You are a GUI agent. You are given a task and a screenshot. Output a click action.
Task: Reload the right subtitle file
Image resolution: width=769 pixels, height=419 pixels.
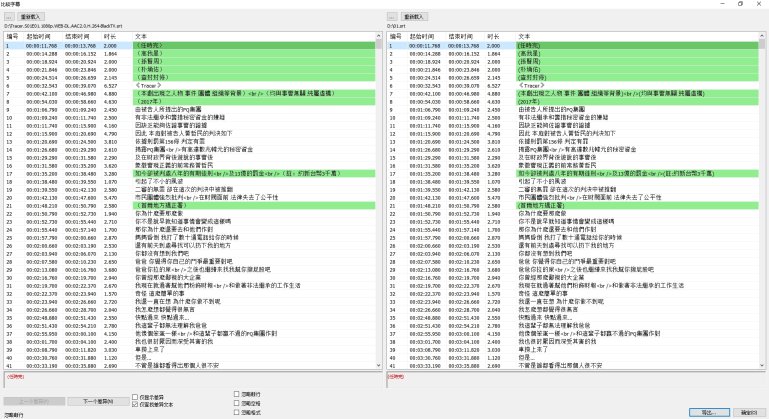pos(415,17)
